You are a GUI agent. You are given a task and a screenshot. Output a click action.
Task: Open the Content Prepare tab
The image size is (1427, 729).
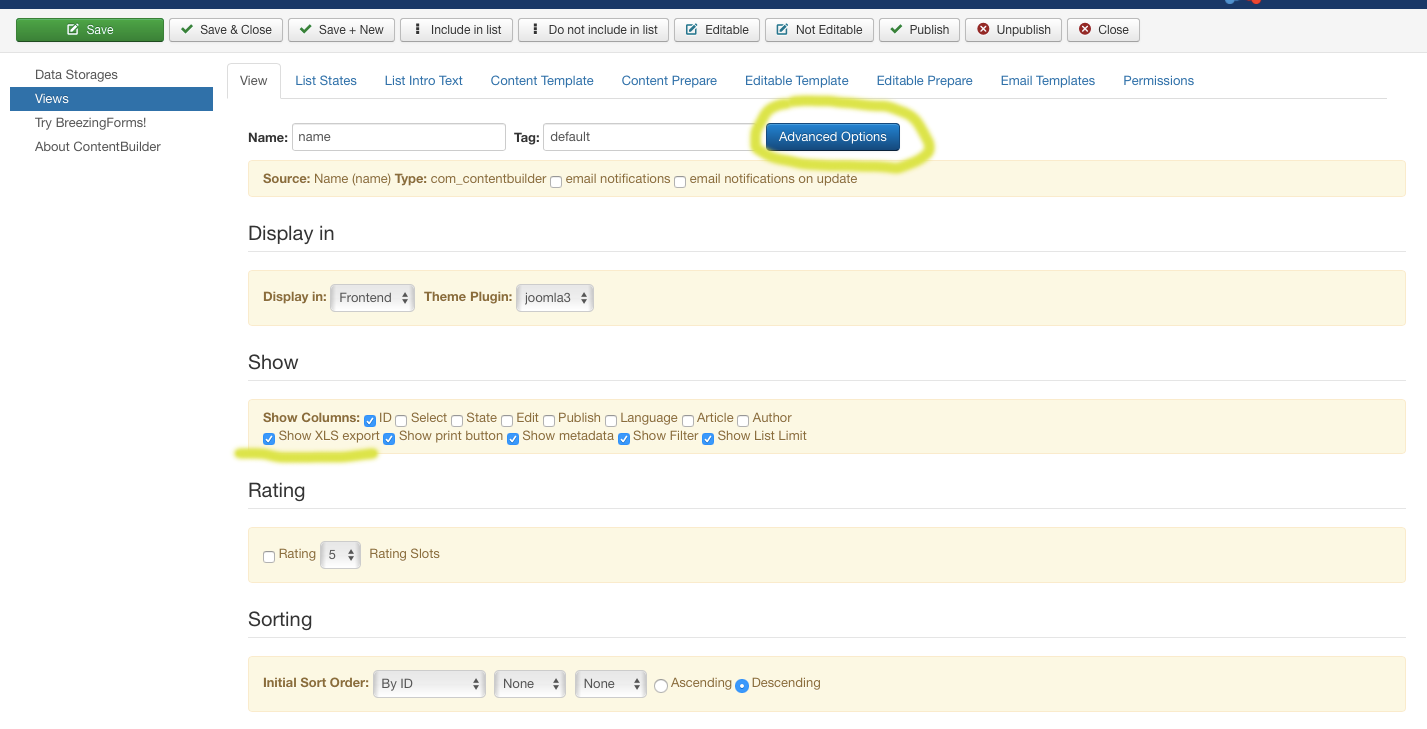[x=669, y=81]
